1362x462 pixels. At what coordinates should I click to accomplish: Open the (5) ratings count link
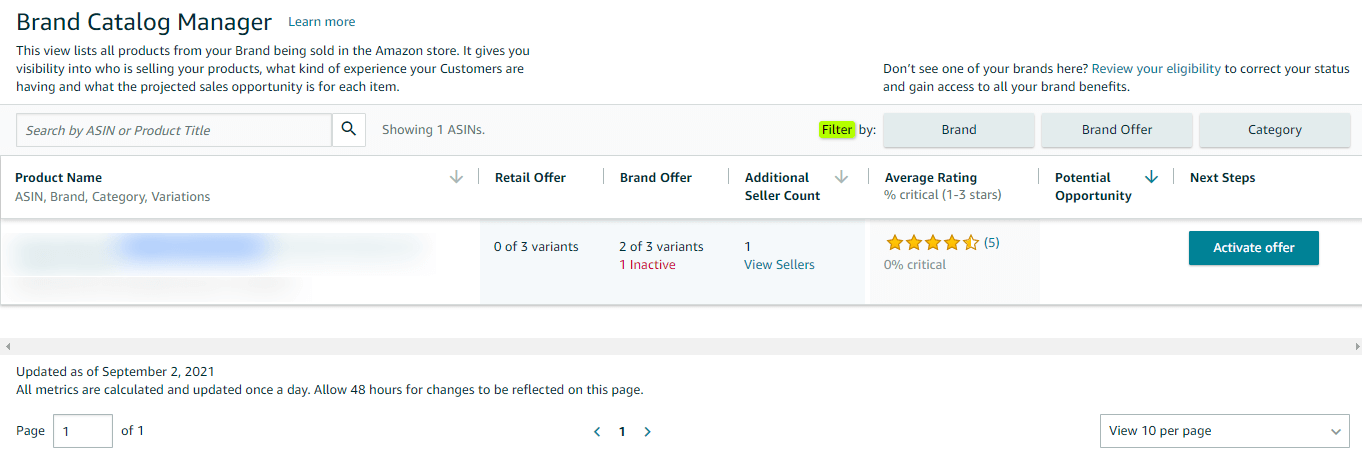pyautogui.click(x=991, y=243)
